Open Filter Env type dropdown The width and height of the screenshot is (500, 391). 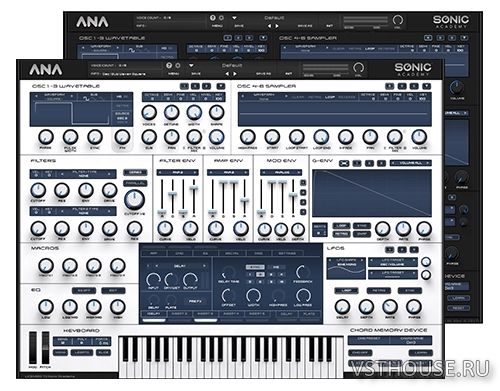(178, 173)
